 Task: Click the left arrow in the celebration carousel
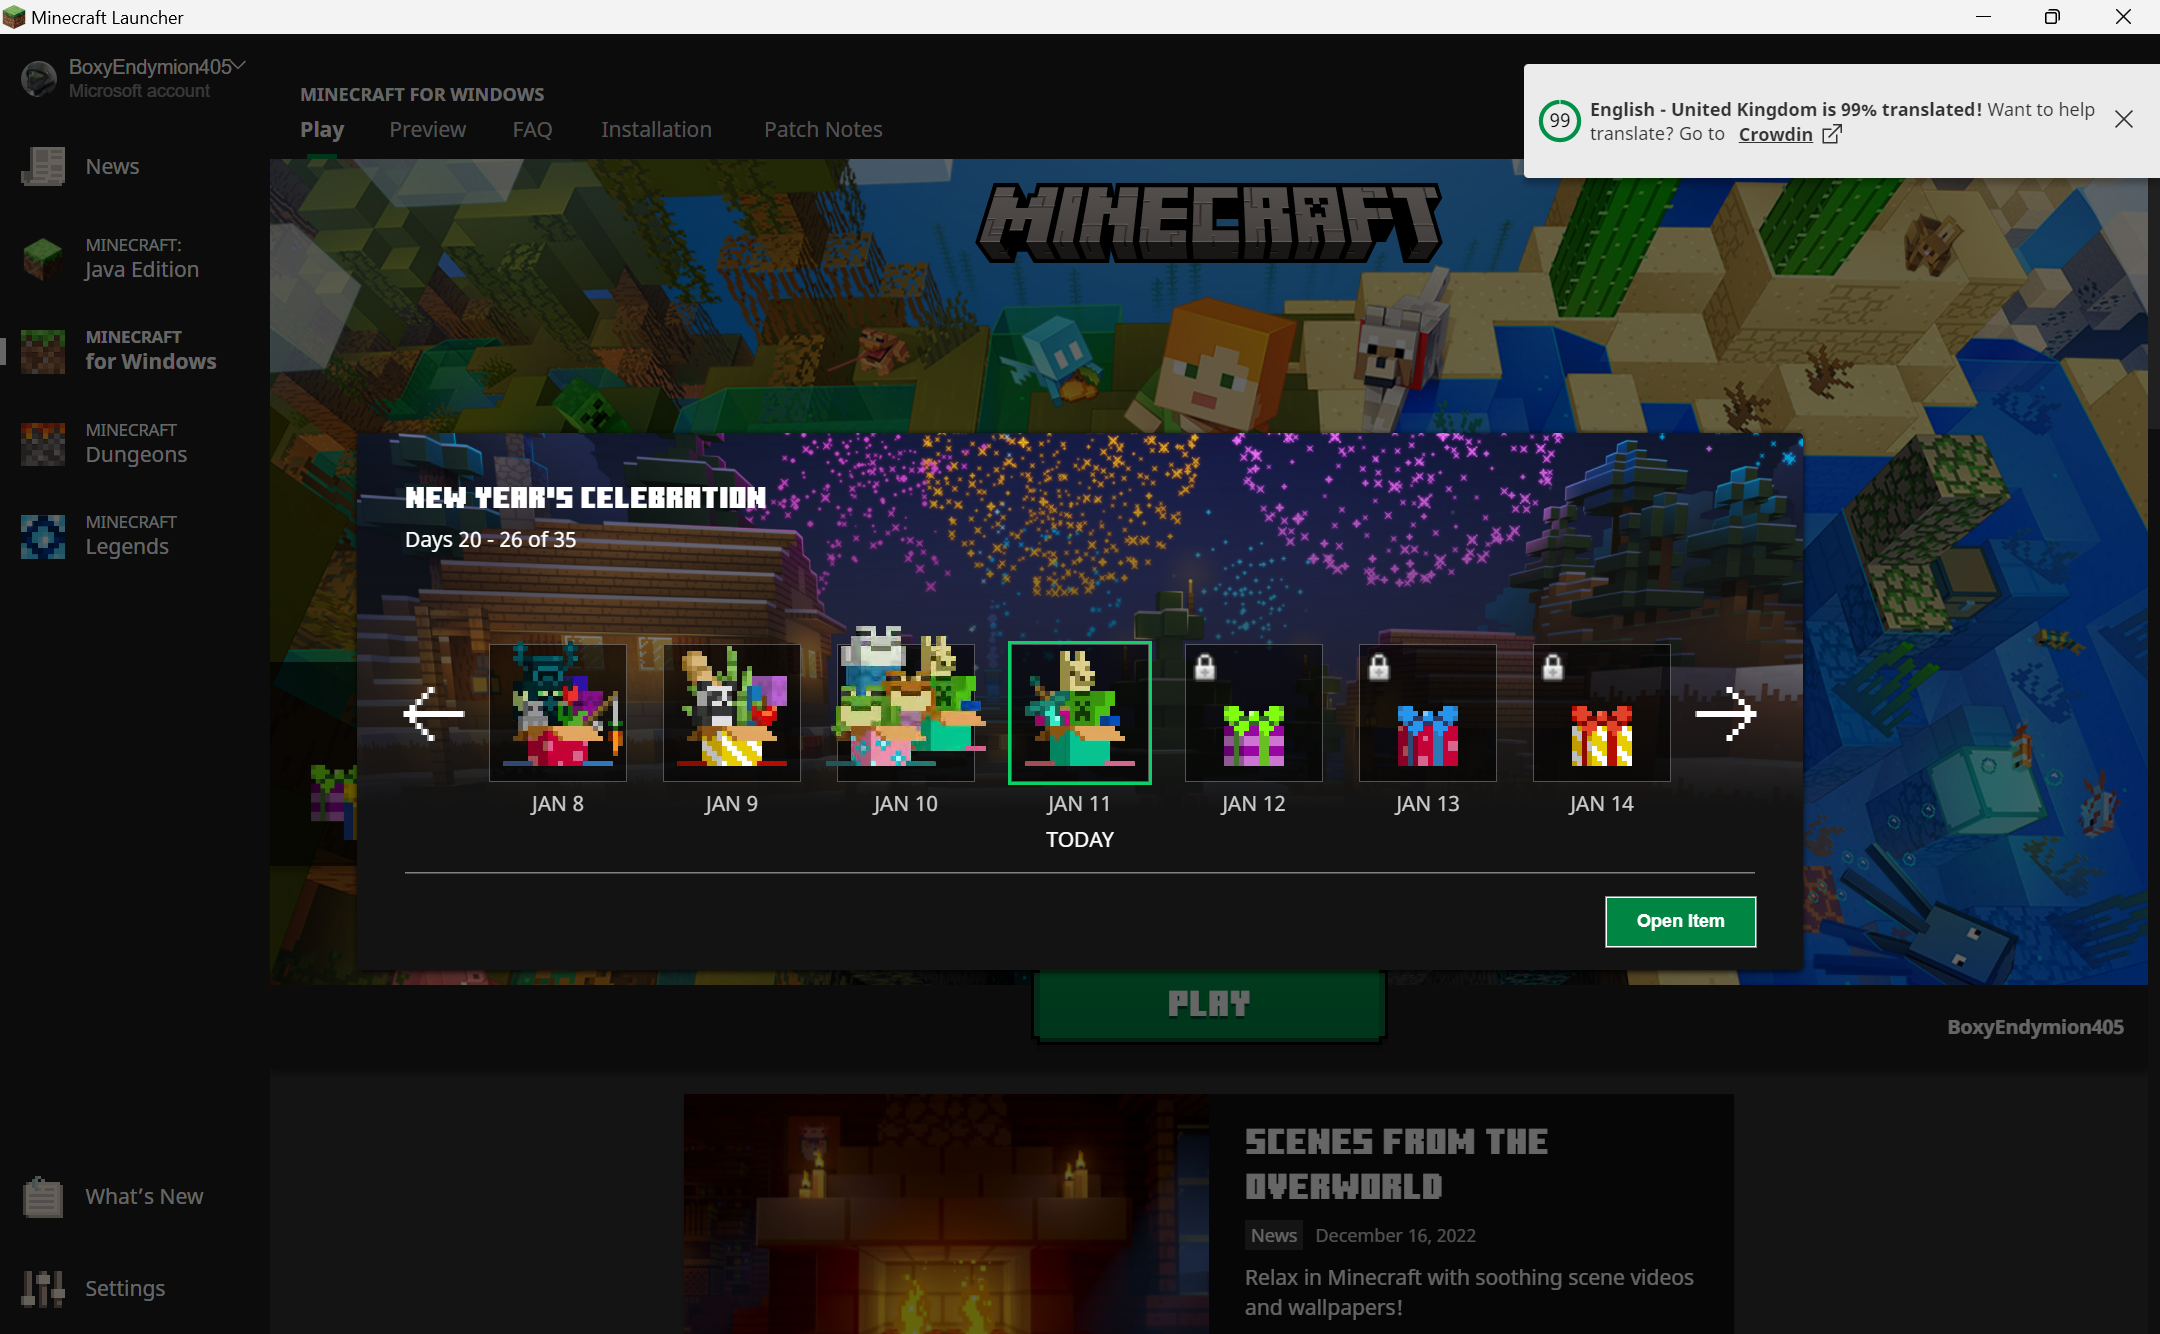point(434,713)
